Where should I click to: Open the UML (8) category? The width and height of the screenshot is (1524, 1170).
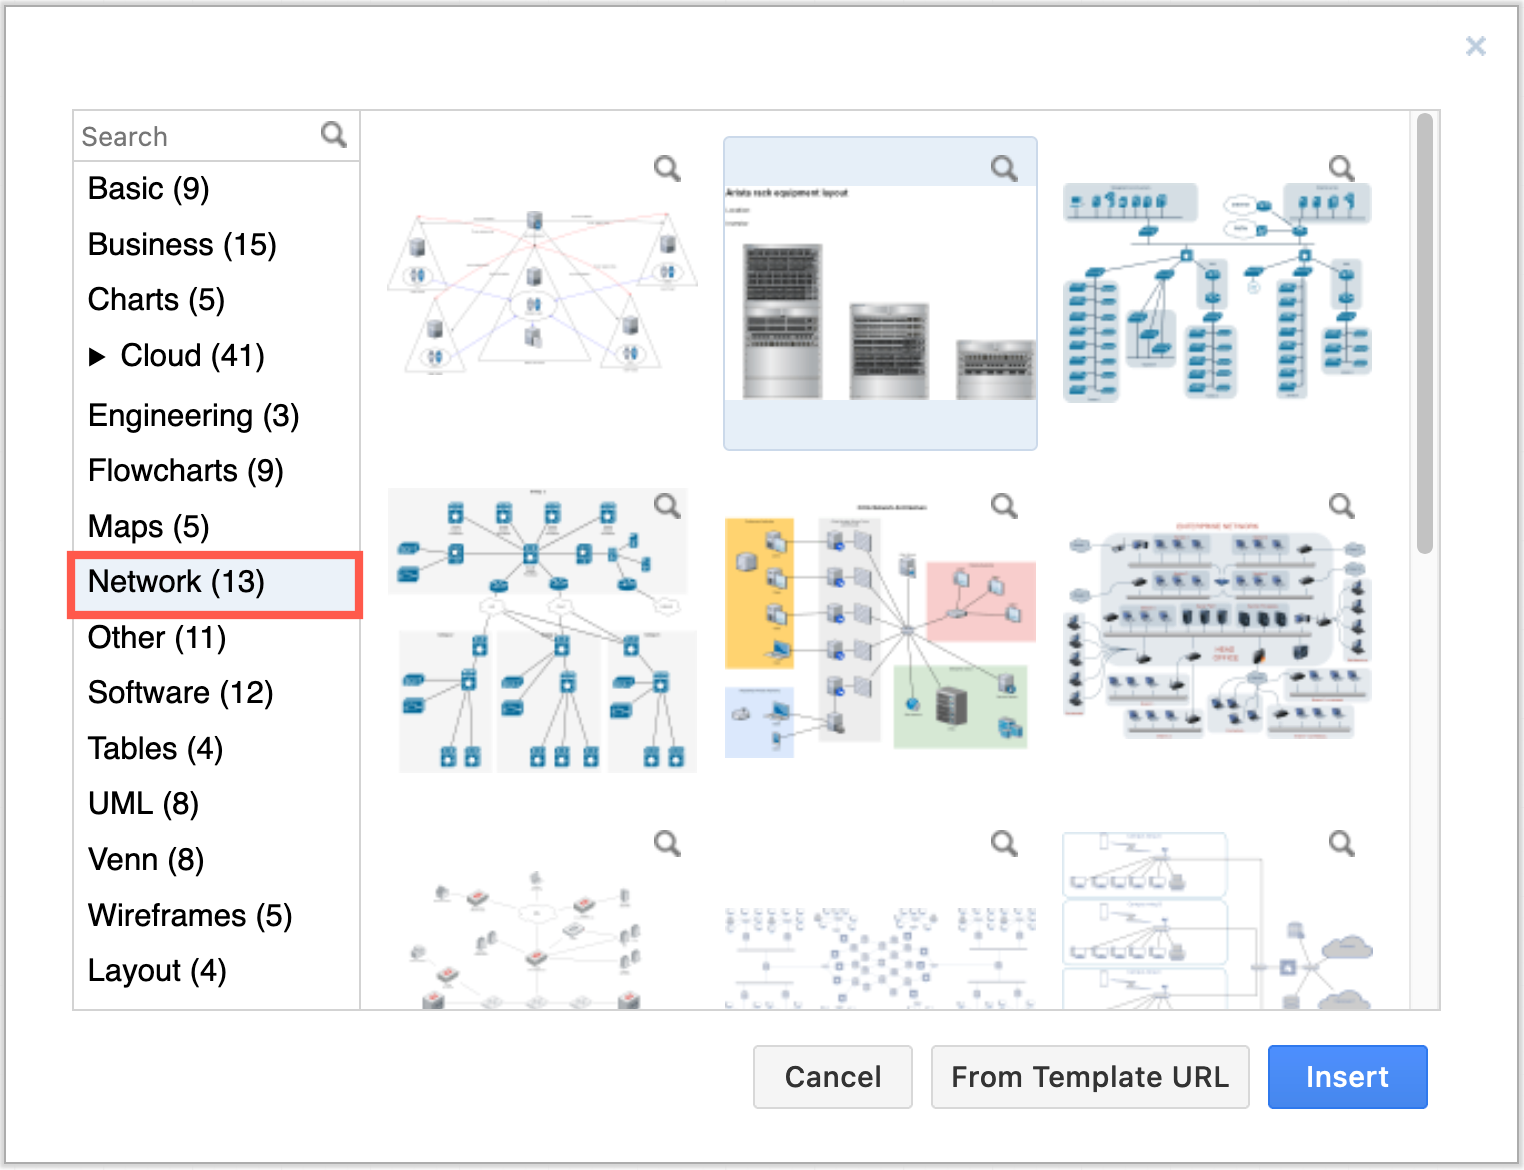click(x=143, y=803)
